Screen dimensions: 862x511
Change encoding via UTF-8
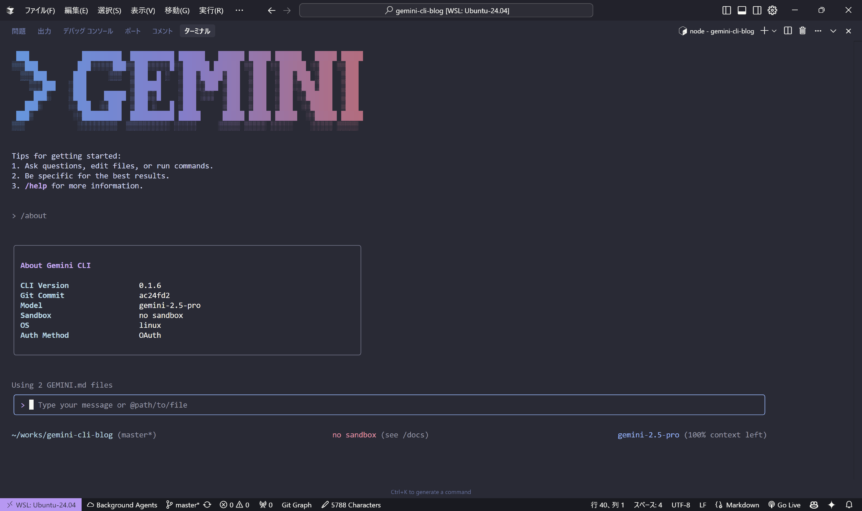[681, 505]
